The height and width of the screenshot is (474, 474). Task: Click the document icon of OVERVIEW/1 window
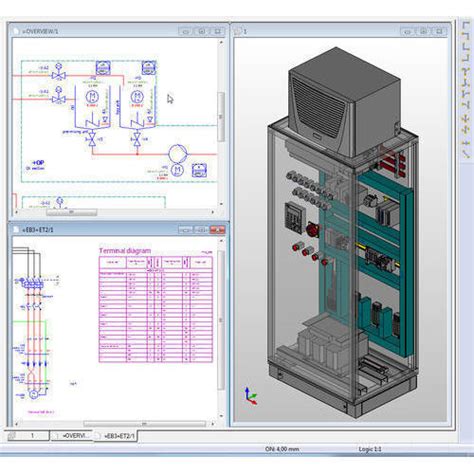tap(16, 31)
